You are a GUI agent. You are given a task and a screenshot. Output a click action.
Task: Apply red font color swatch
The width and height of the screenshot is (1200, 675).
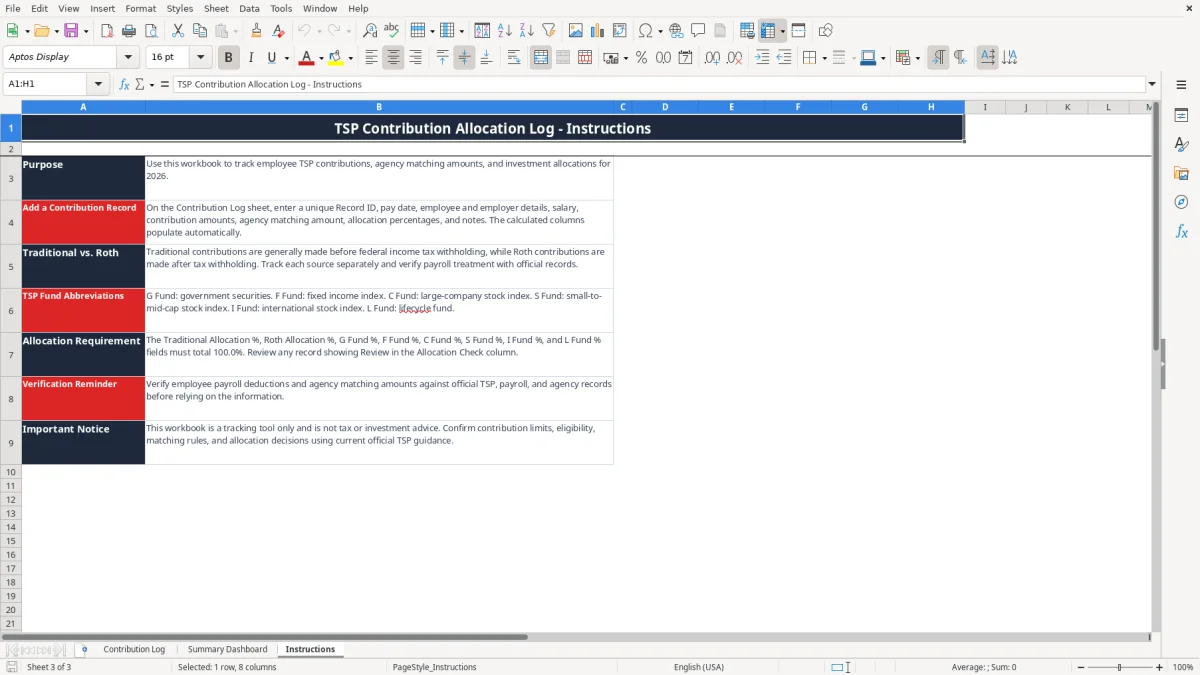[x=306, y=58]
